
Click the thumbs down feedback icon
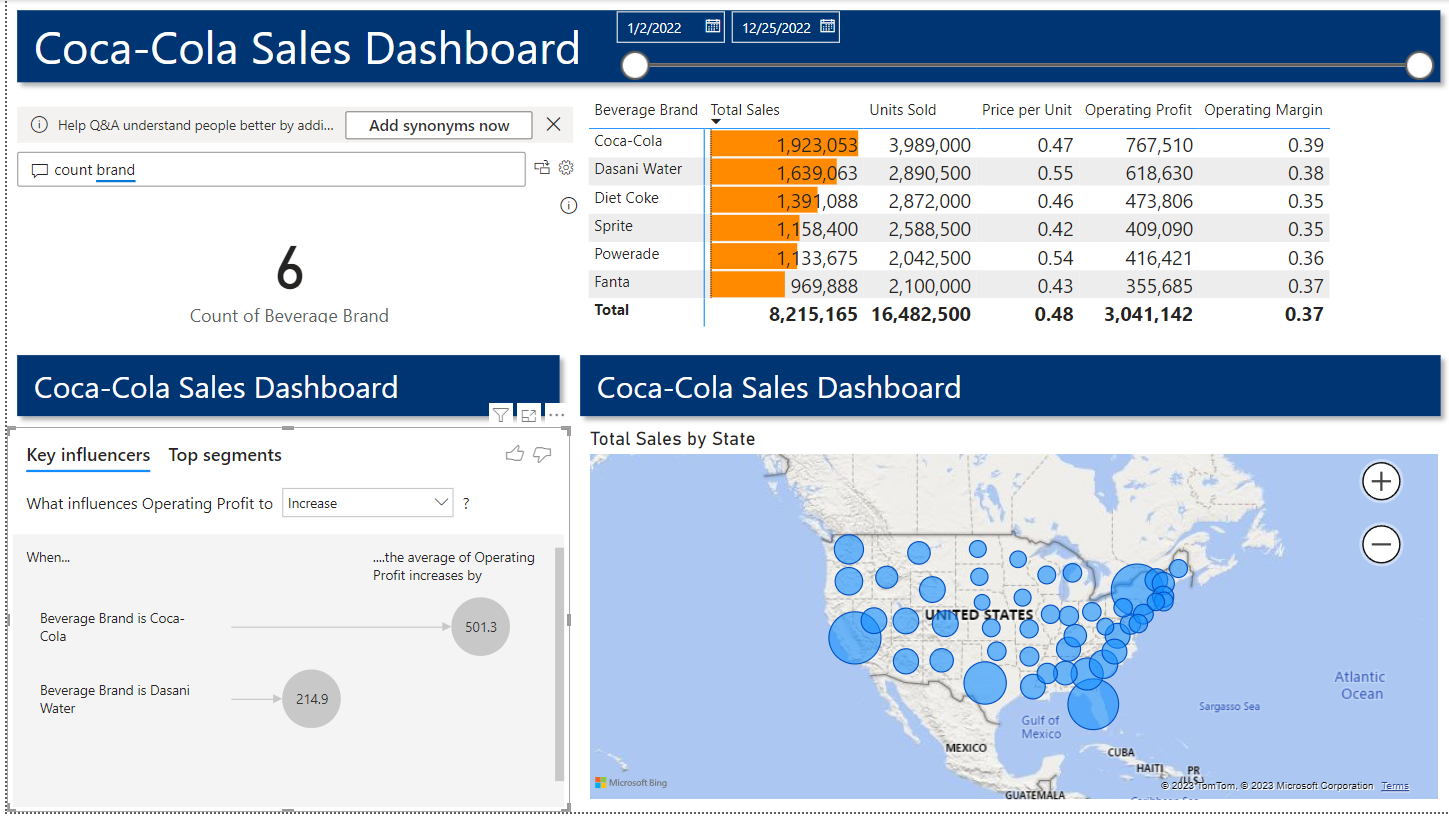(542, 455)
